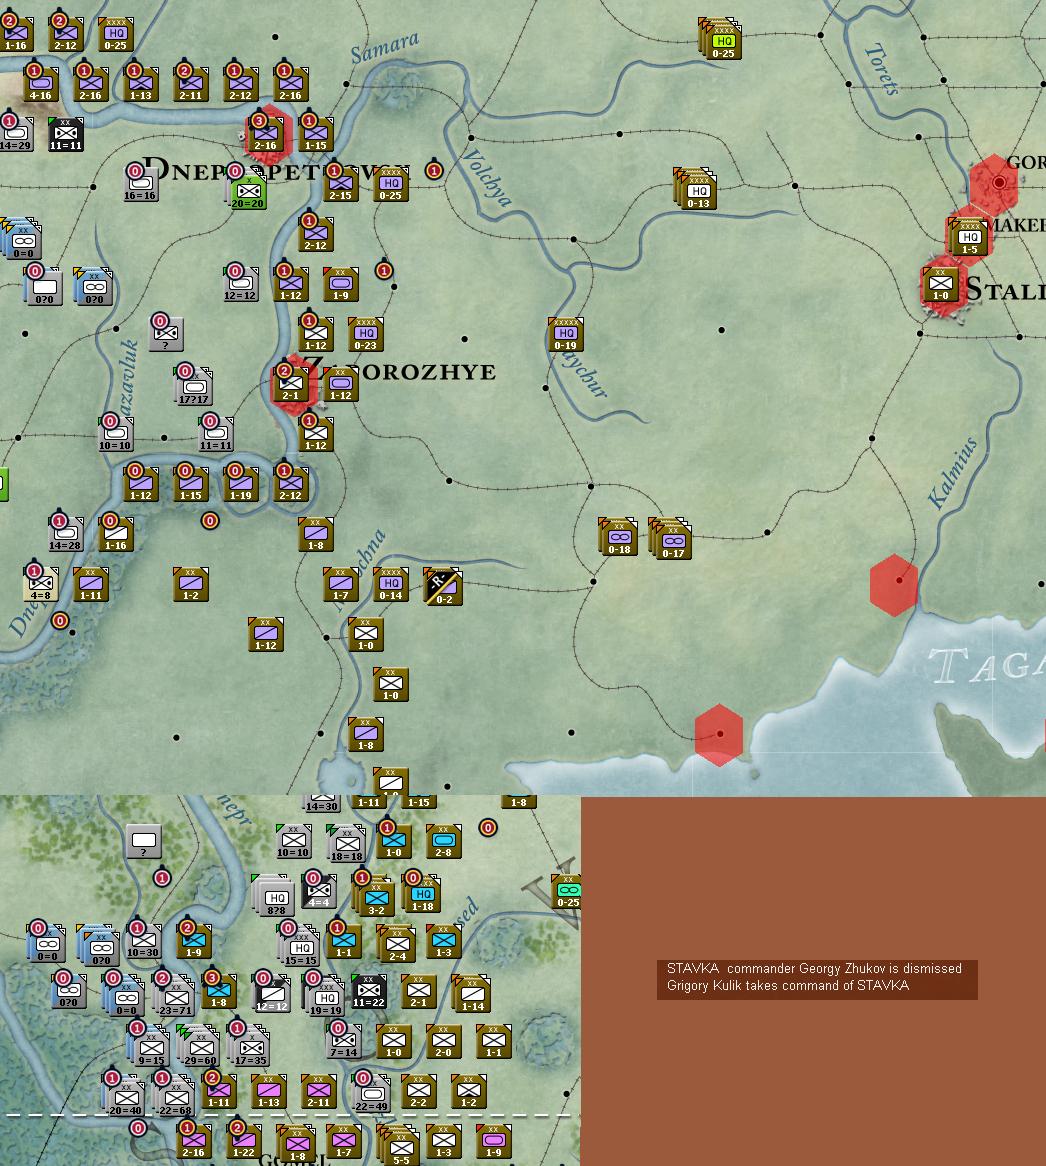The height and width of the screenshot is (1166, 1046).
Task: Select the 17=35 counter stack
Action: [x=251, y=1049]
